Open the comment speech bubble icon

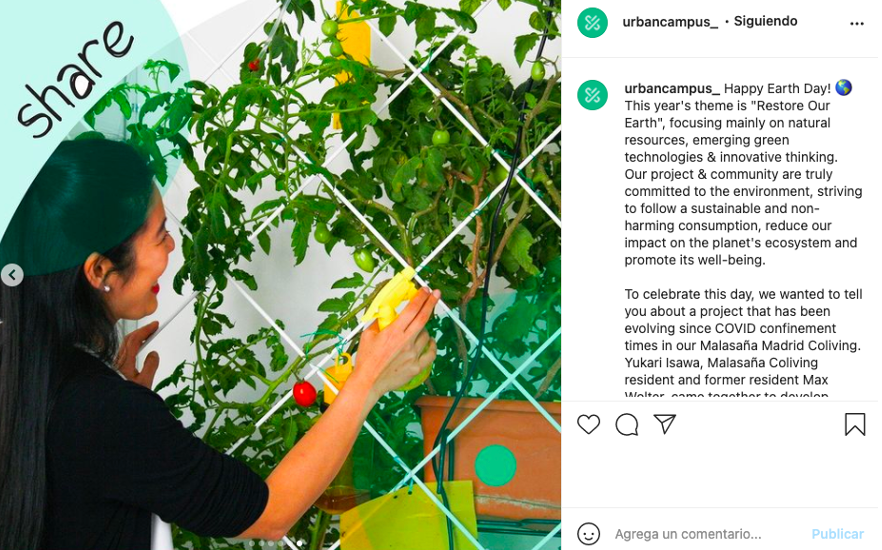point(627,425)
